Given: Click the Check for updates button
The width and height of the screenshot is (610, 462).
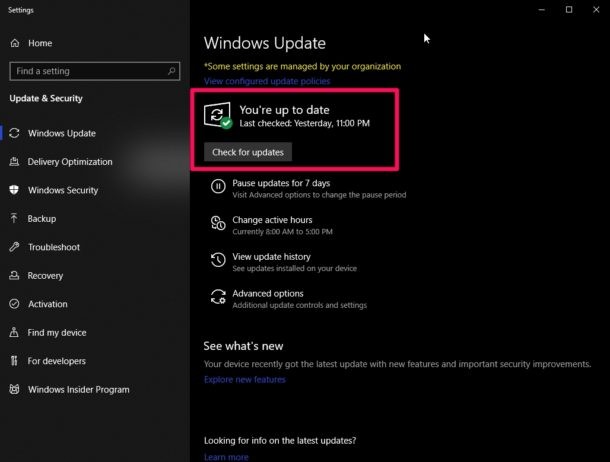Looking at the screenshot, I should pos(248,152).
